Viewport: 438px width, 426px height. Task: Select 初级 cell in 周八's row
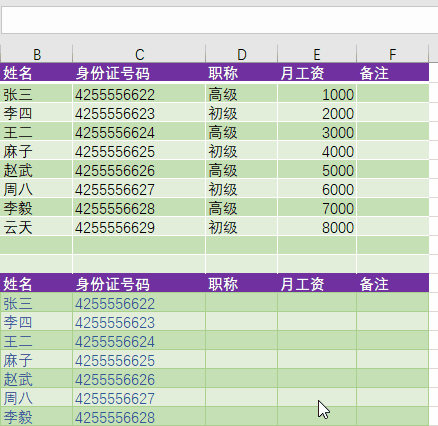[x=242, y=188]
